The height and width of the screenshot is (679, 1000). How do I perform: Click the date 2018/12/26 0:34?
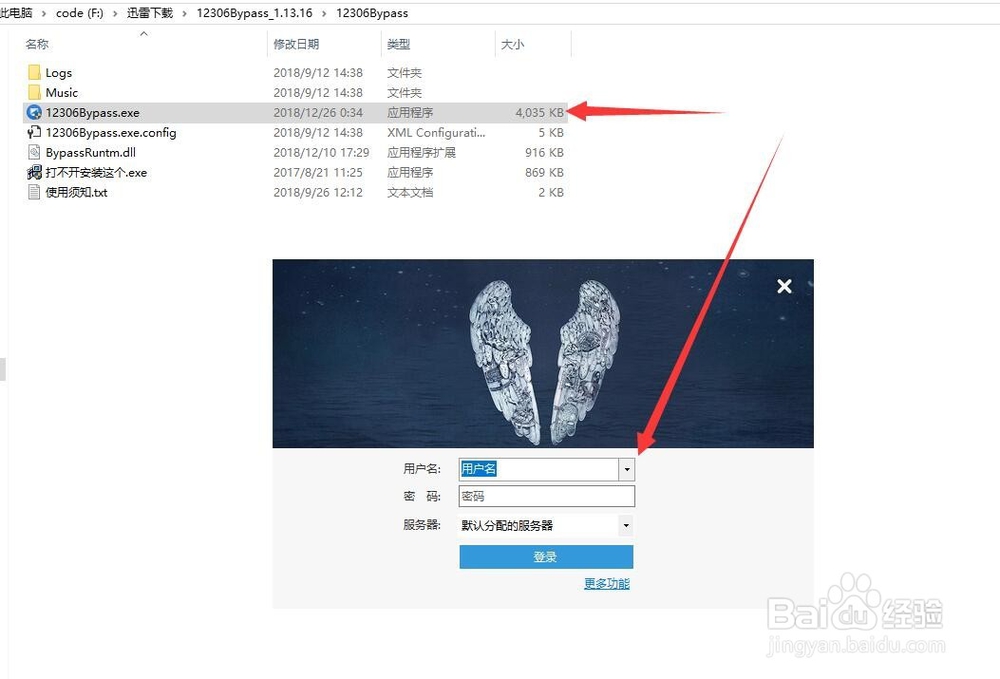(318, 113)
